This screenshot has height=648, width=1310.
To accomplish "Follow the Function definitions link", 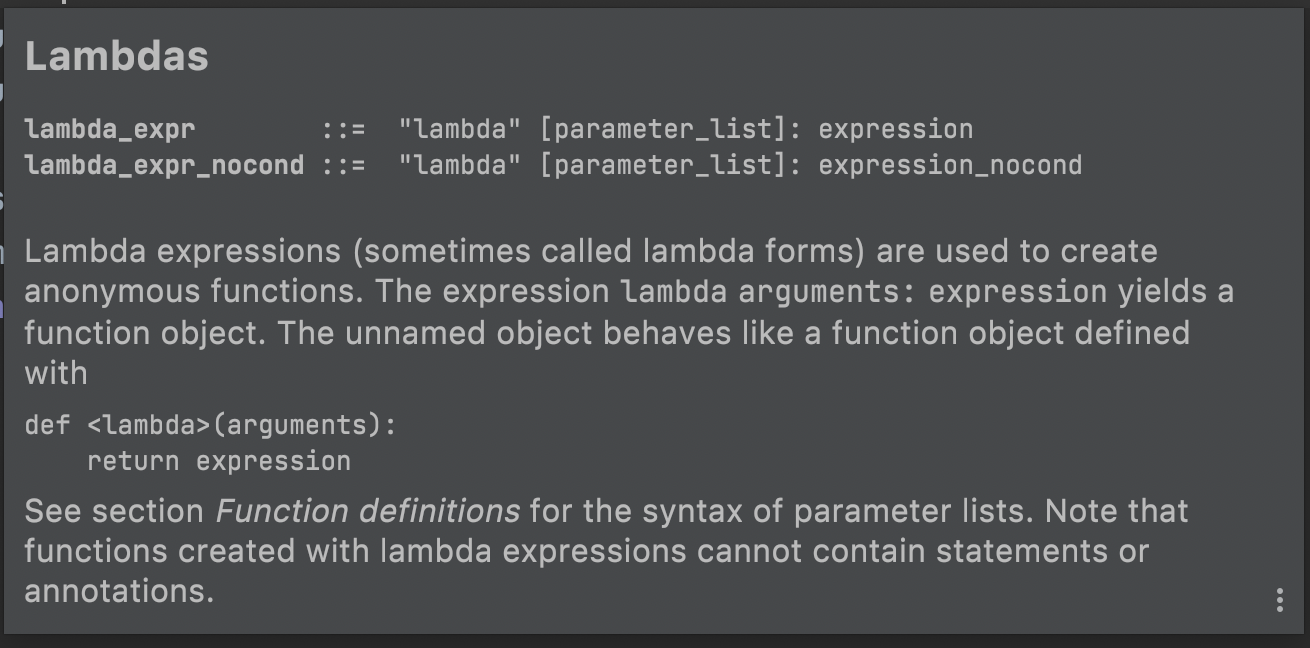I will [x=368, y=511].
